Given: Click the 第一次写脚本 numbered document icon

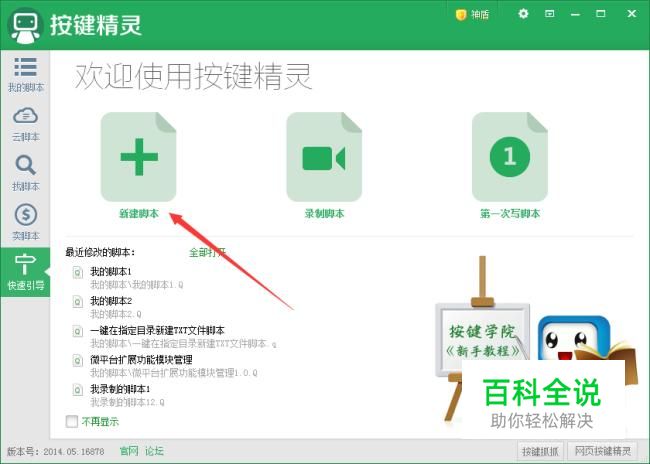Looking at the screenshot, I should tap(510, 157).
